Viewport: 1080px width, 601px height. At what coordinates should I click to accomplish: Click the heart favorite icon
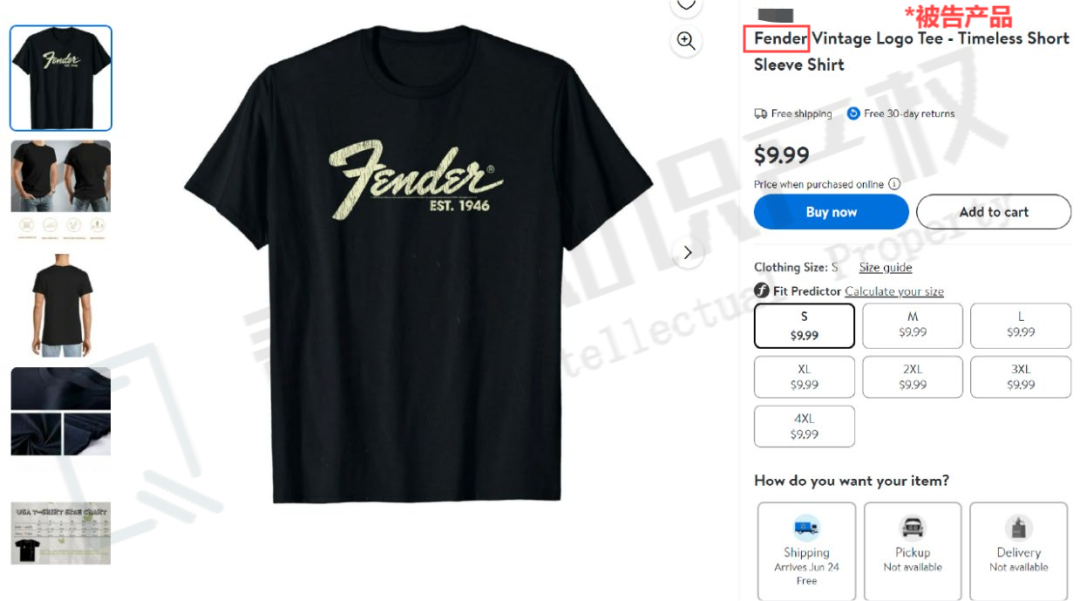[685, 6]
